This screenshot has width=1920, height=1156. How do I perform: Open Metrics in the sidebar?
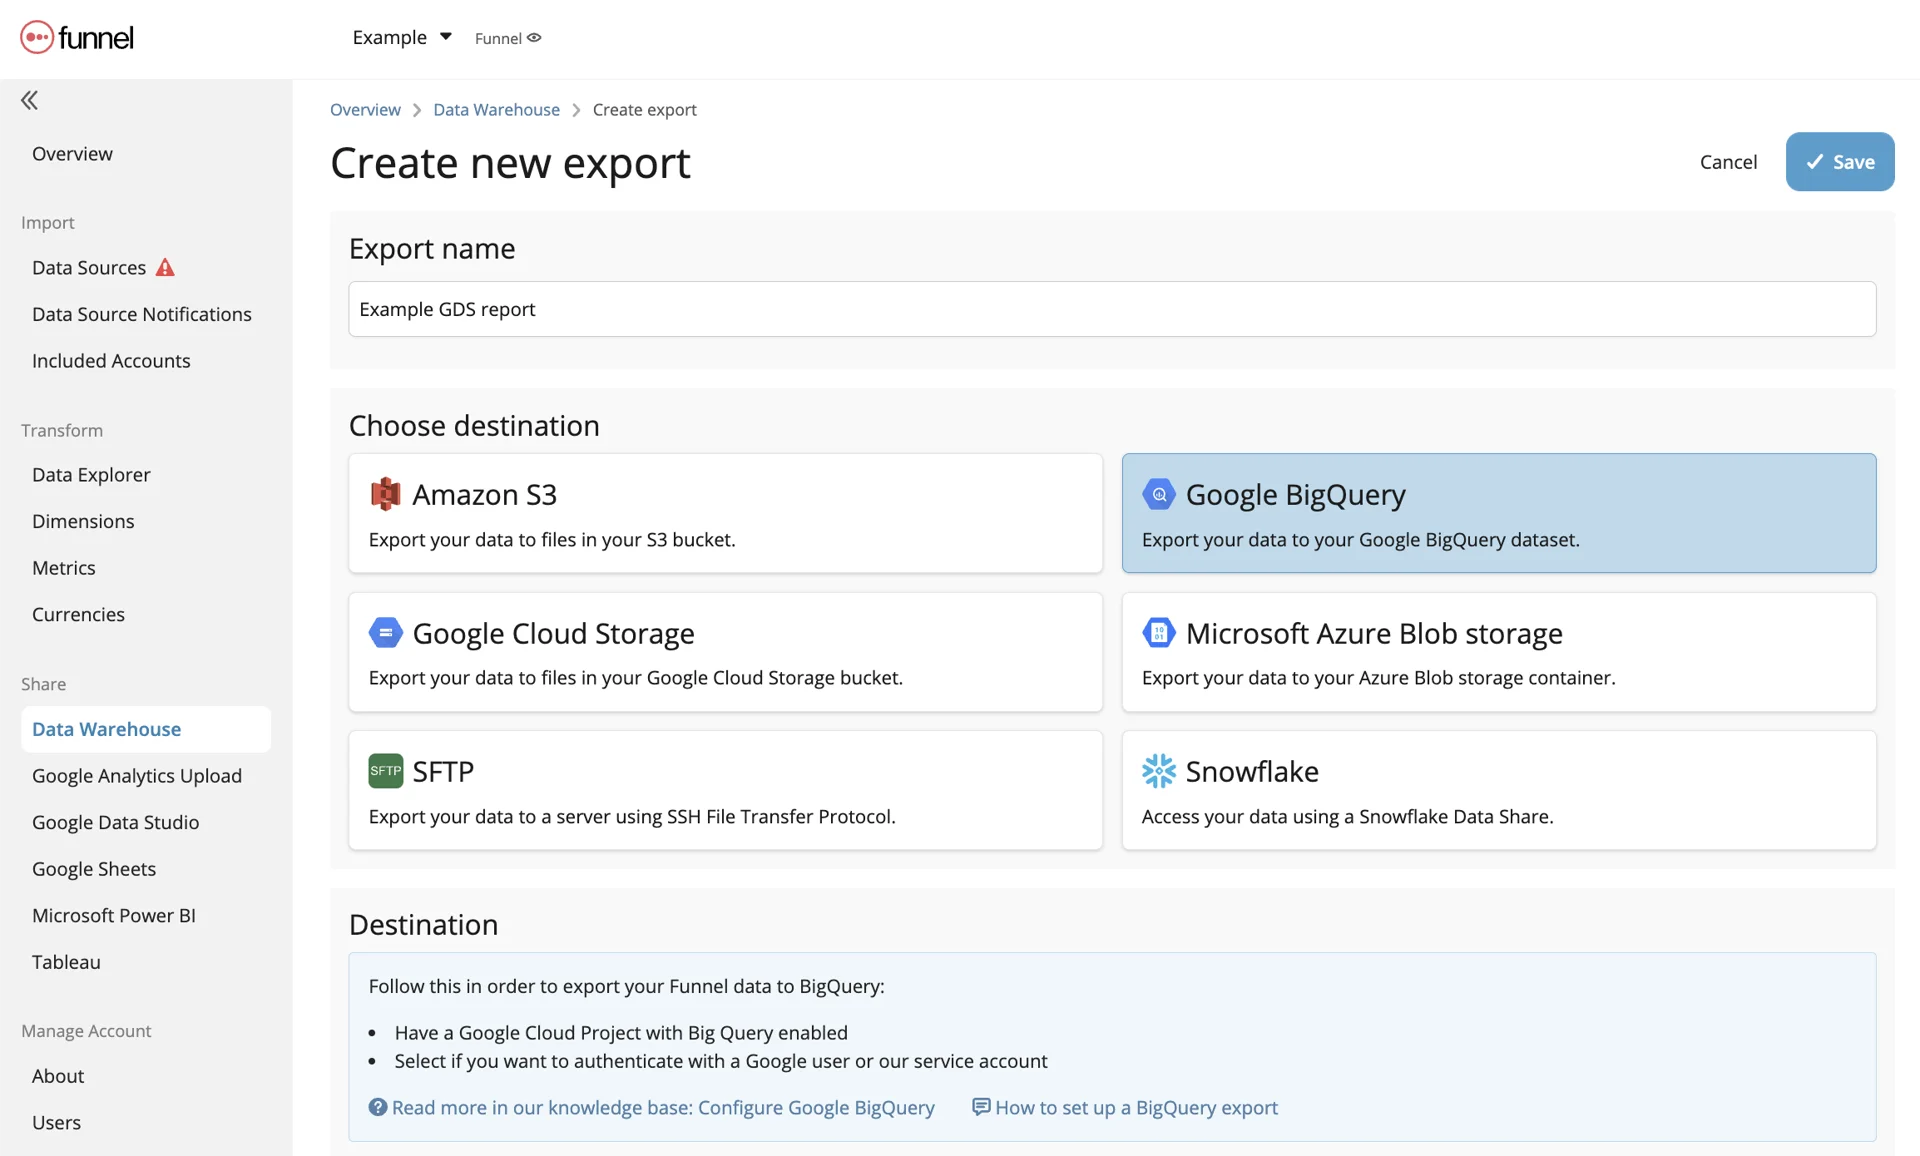[x=64, y=567]
